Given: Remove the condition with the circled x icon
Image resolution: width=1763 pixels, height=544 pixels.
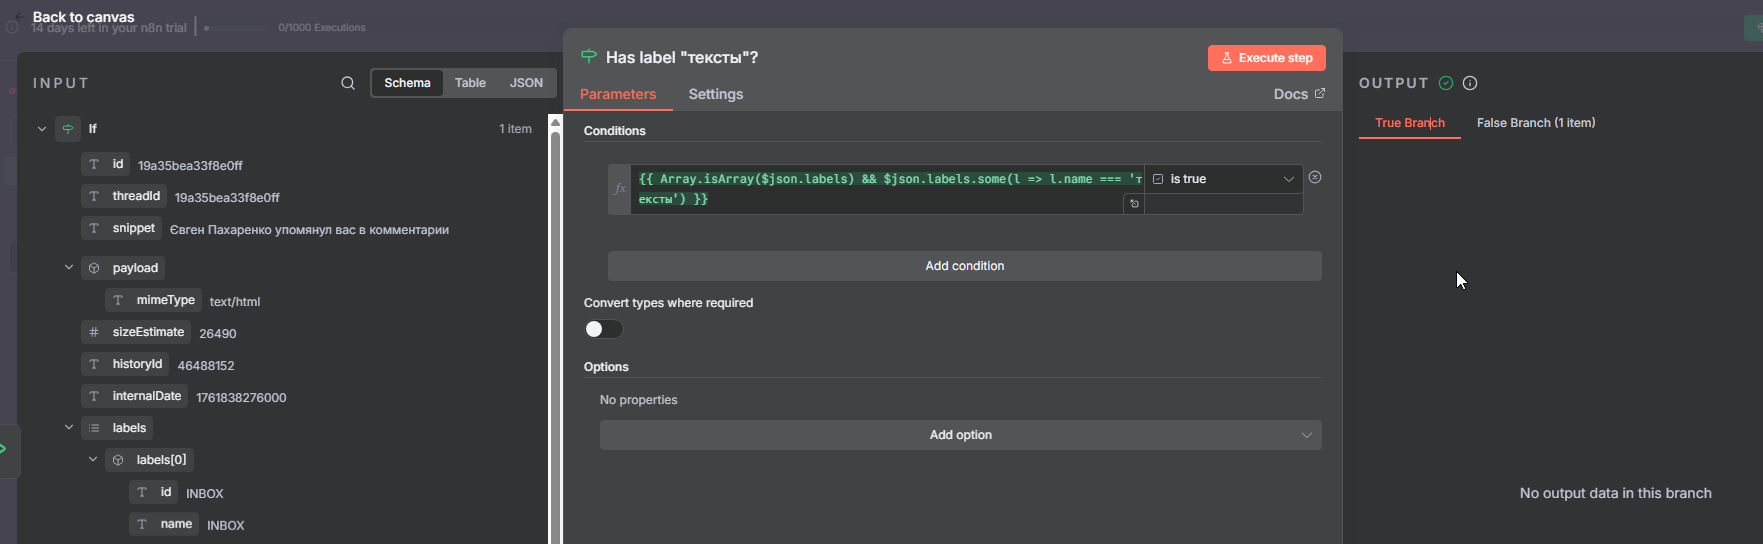Looking at the screenshot, I should (1315, 177).
